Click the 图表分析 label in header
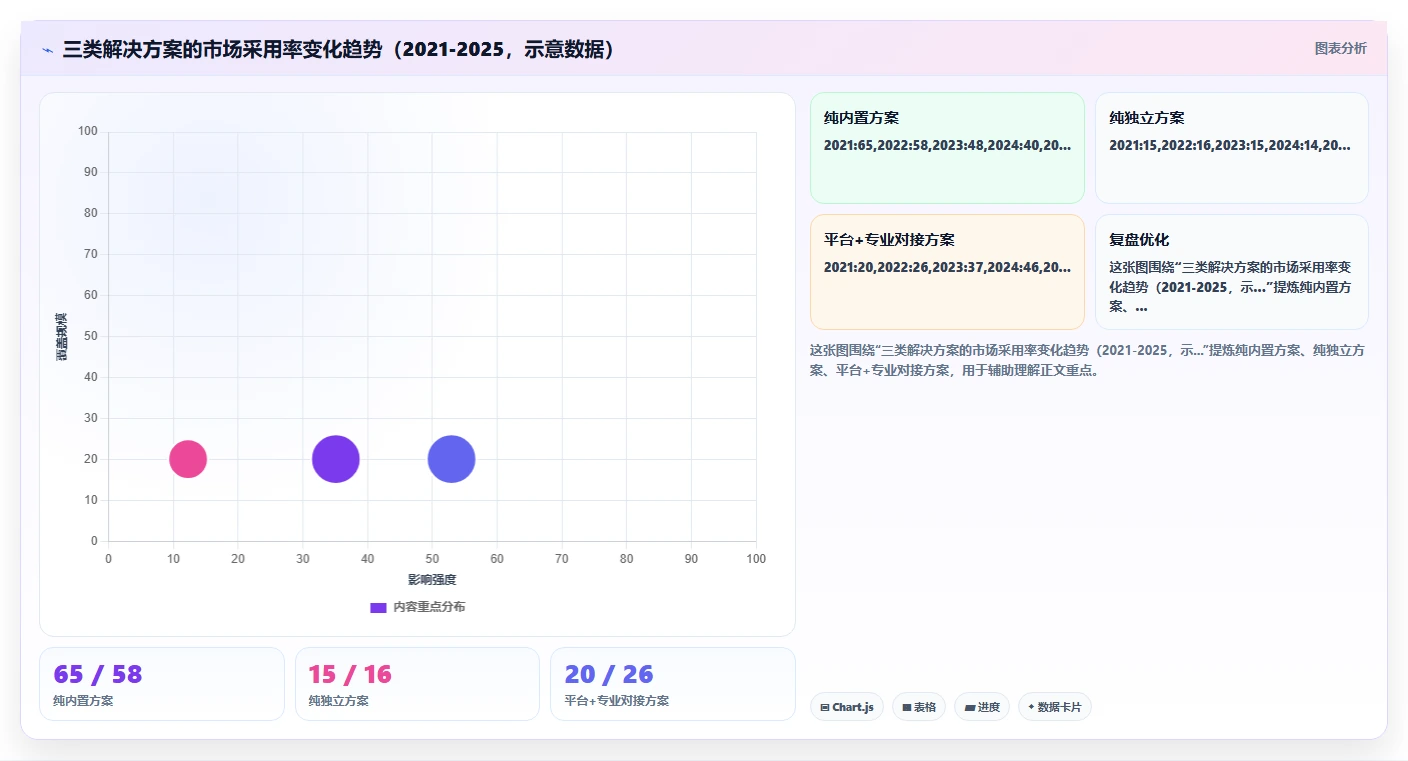 1340,48
